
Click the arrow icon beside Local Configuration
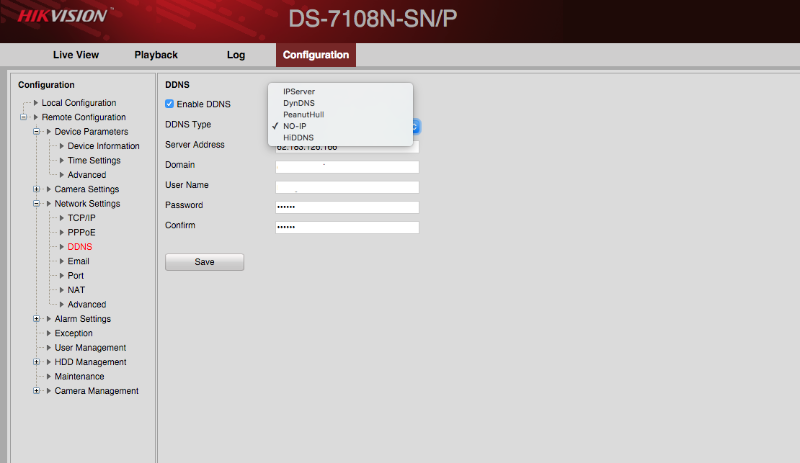(36, 103)
